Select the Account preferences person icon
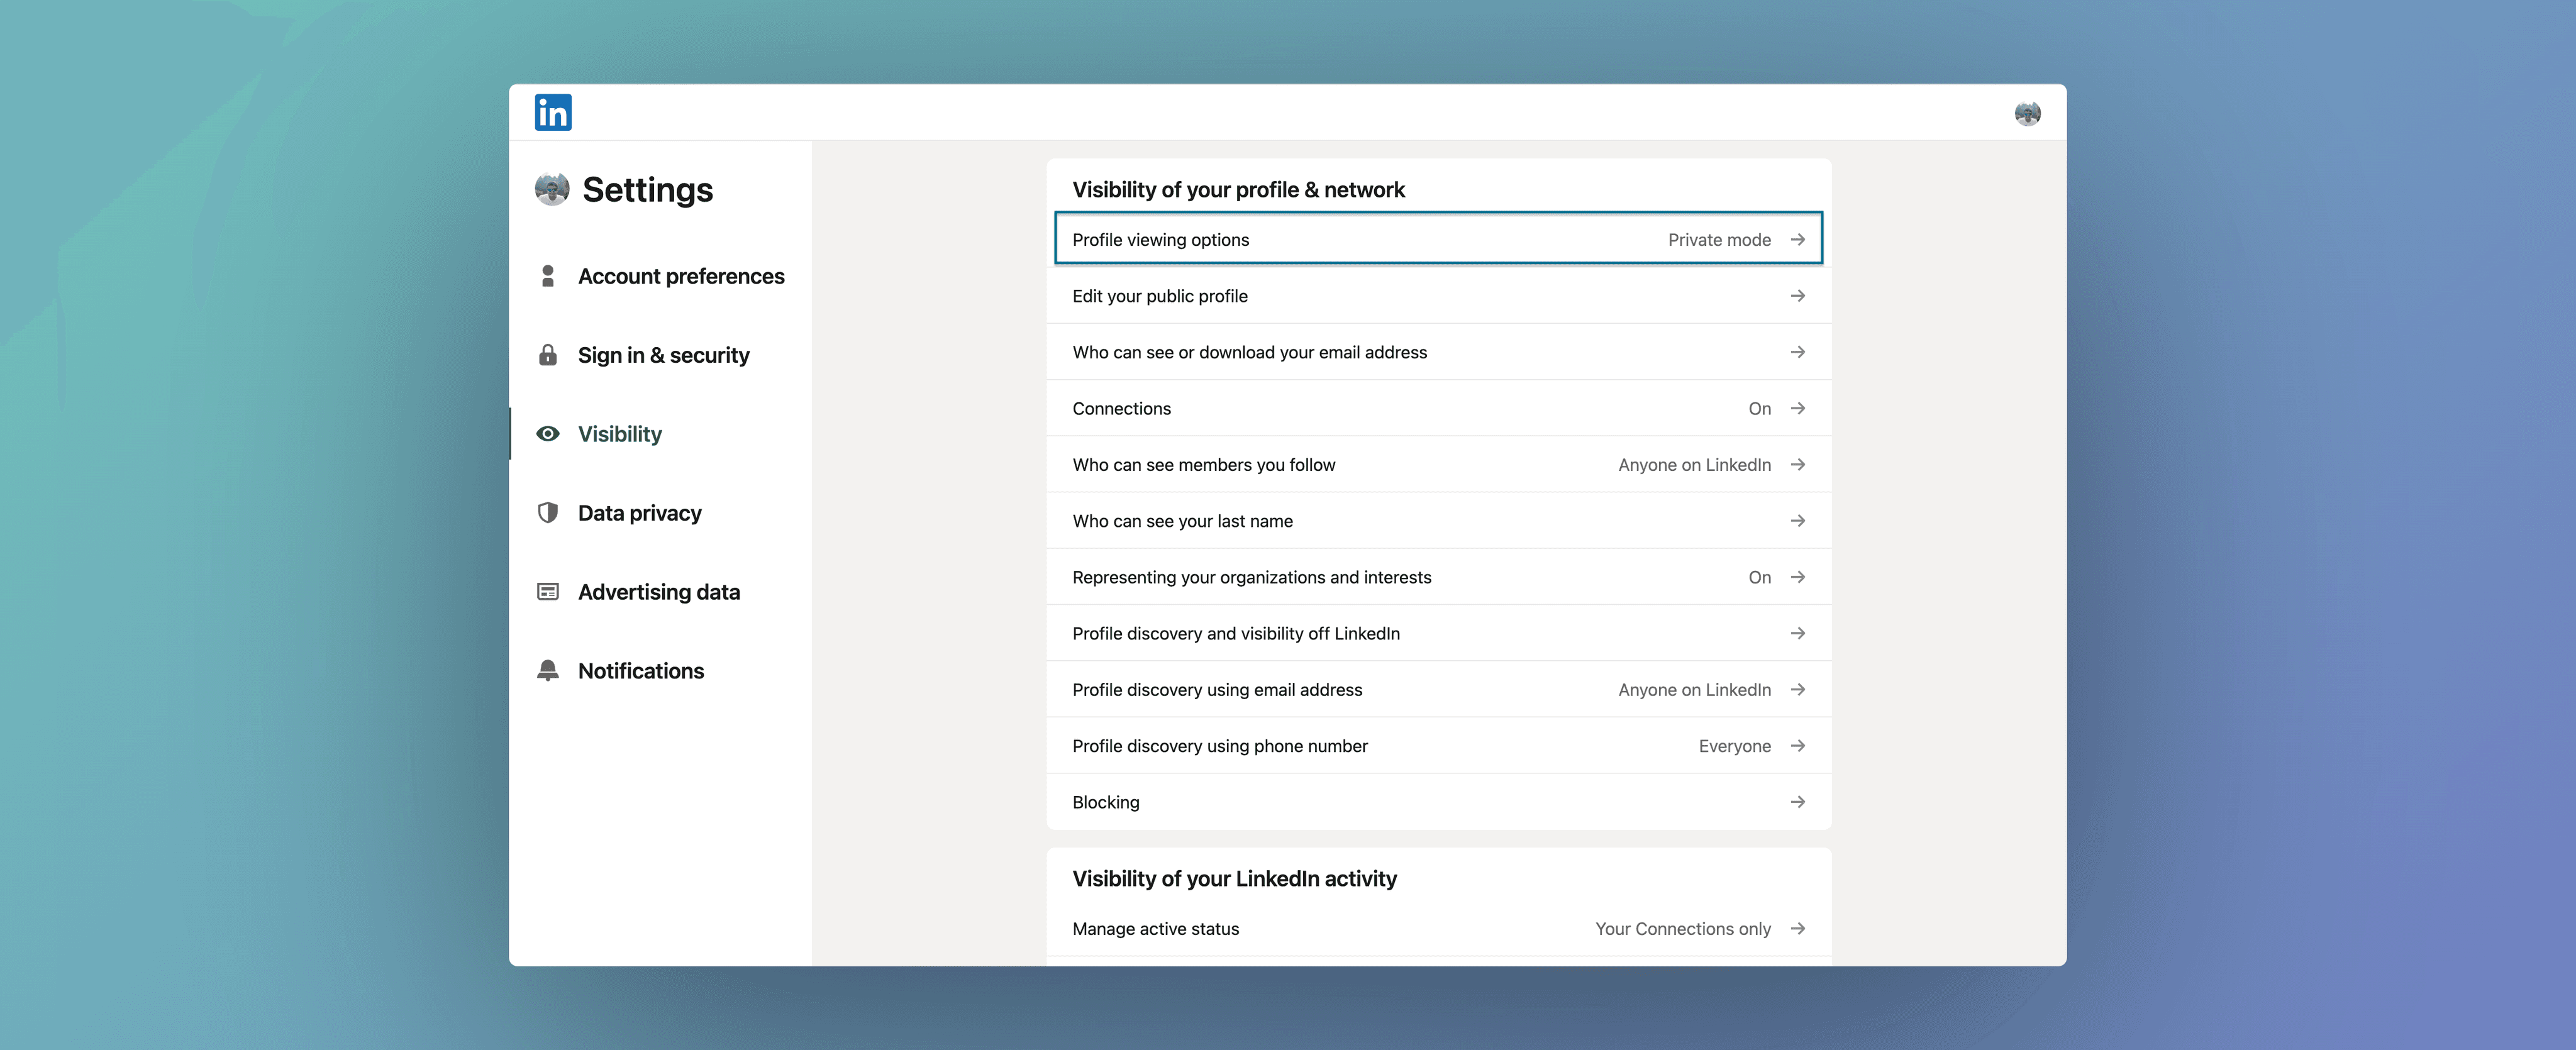Screen dimensions: 2576x1050 click(x=549, y=276)
